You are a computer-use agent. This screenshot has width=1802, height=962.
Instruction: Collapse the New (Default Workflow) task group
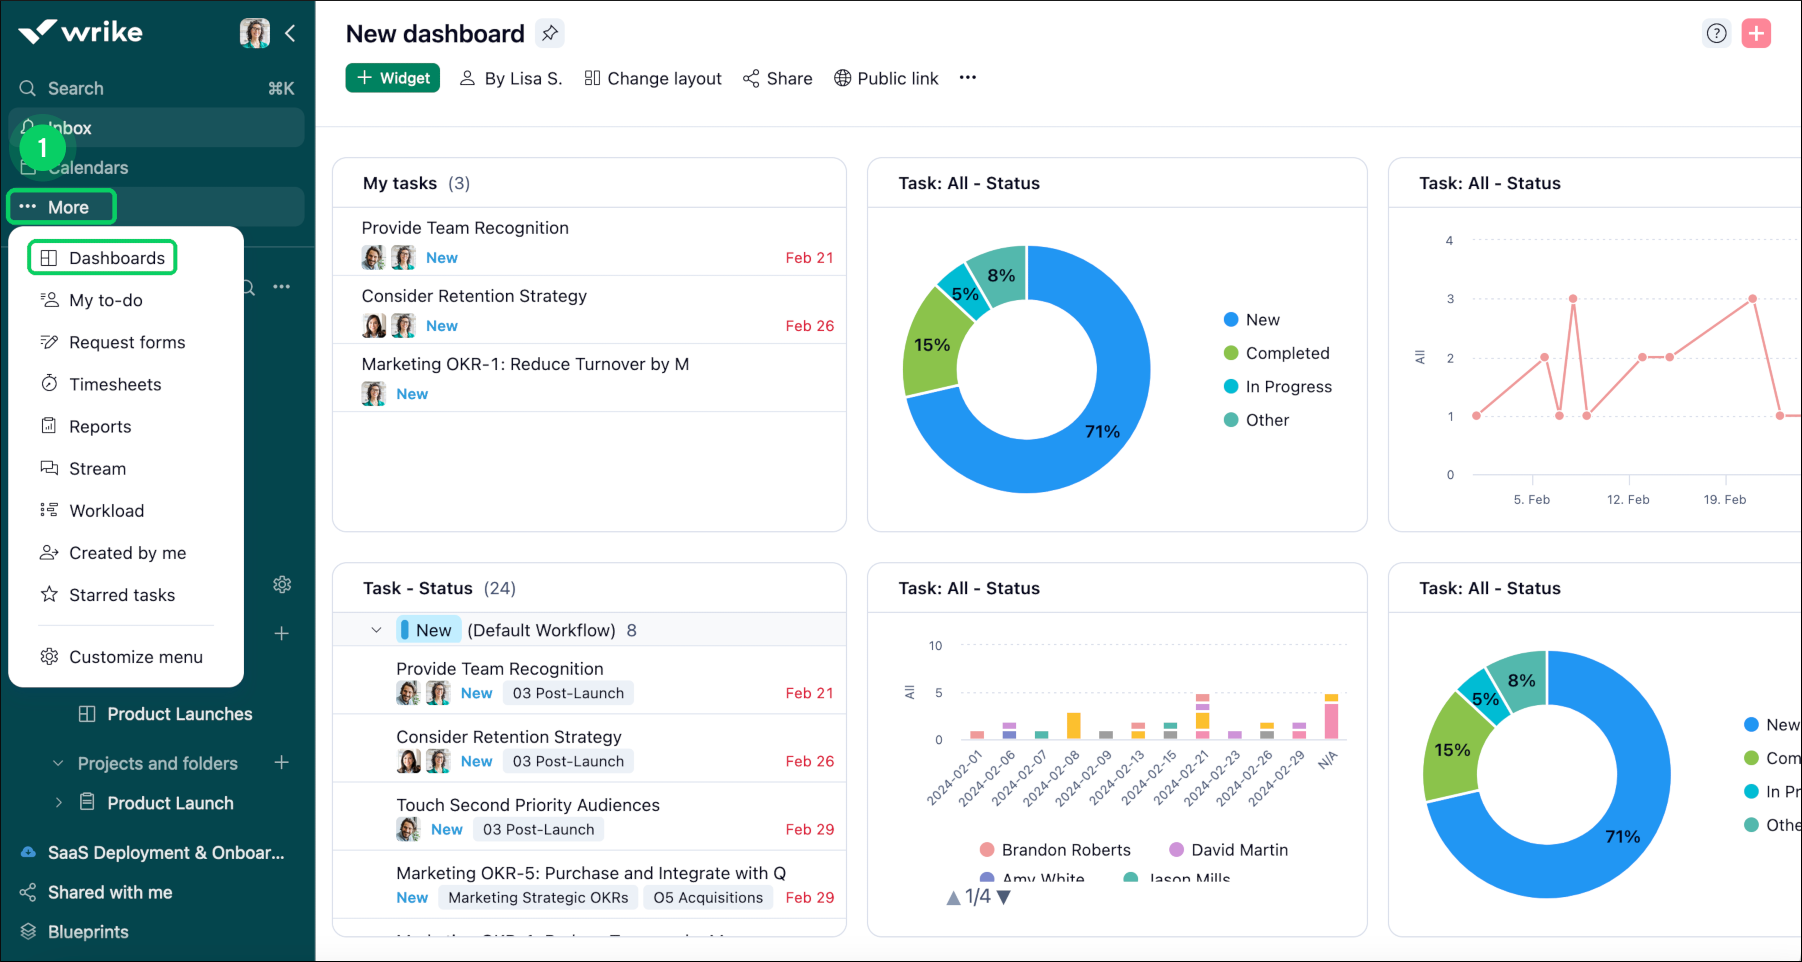coord(377,630)
